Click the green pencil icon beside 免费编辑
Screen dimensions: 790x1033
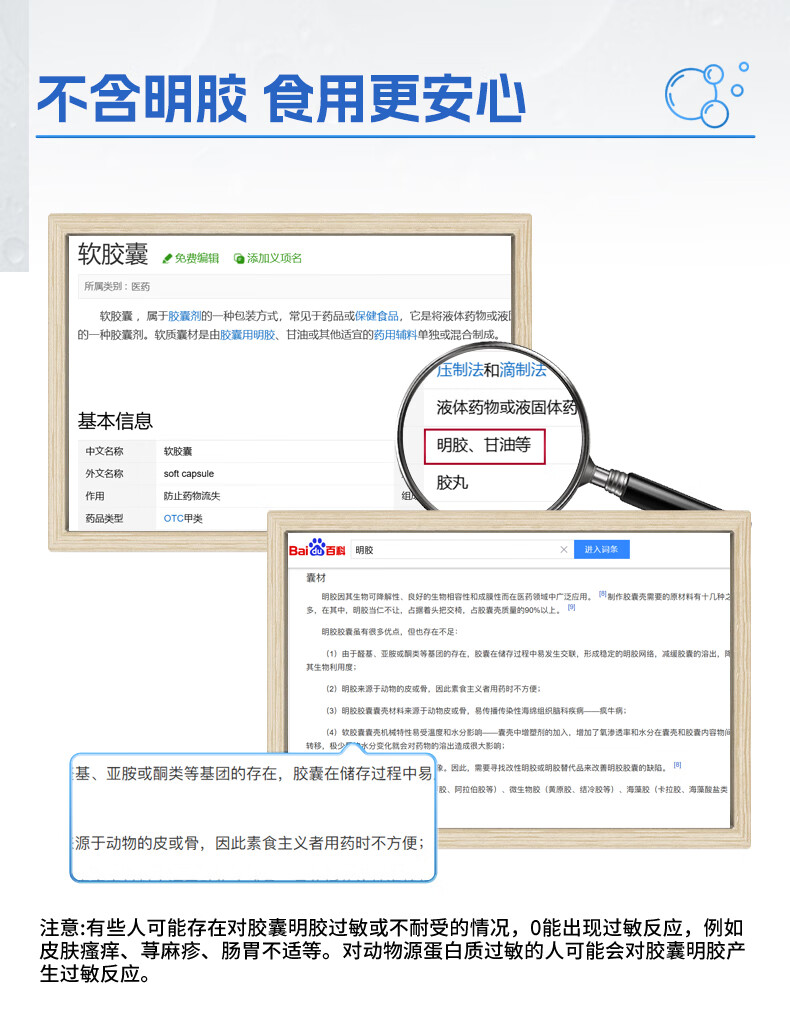click(167, 259)
